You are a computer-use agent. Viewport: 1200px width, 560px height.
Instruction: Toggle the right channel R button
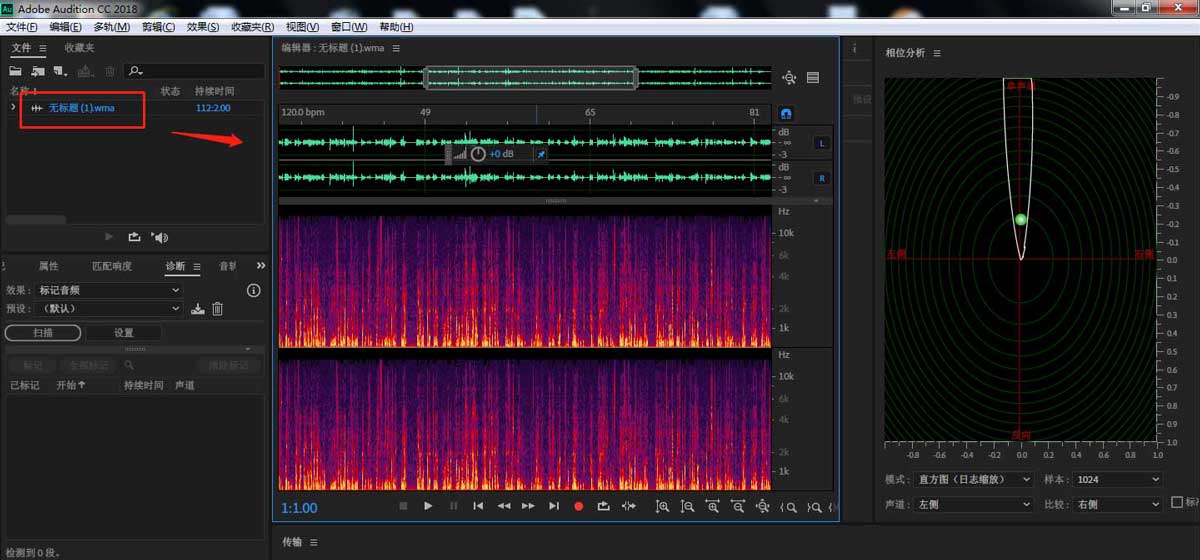[822, 178]
